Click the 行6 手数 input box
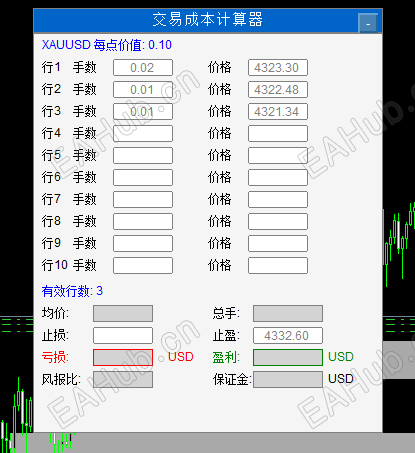 coord(143,178)
